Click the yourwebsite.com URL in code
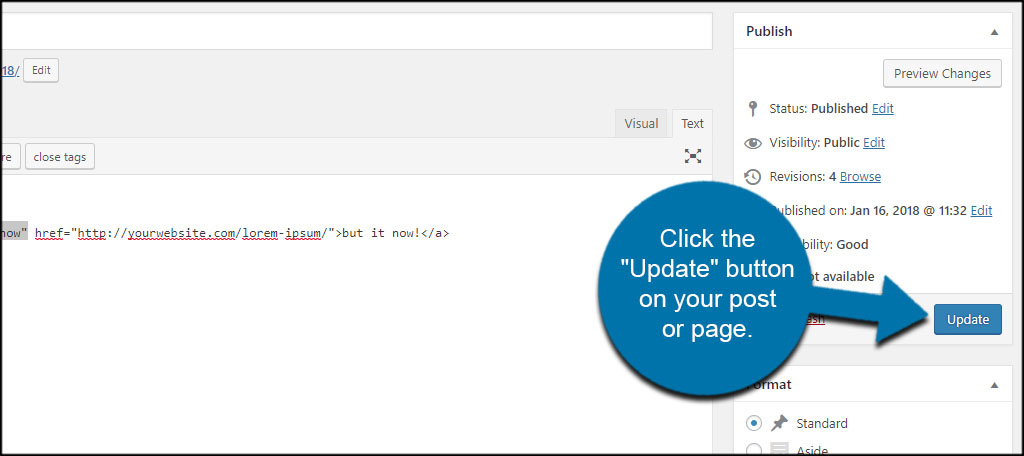The image size is (1024, 456). coord(205,233)
